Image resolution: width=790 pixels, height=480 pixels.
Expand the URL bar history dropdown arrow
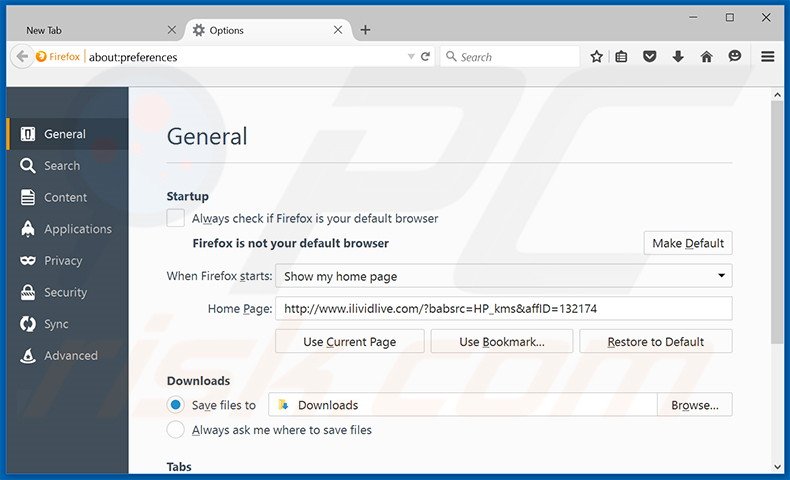[x=410, y=57]
